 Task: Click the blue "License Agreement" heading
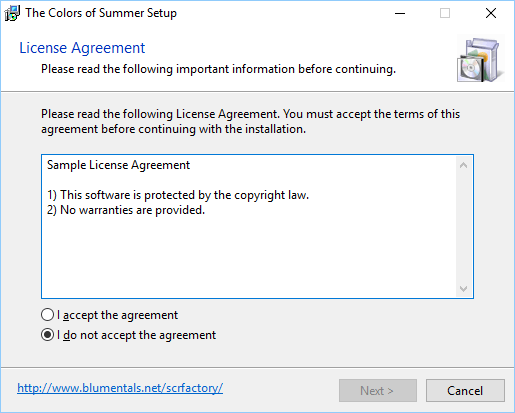click(x=82, y=48)
